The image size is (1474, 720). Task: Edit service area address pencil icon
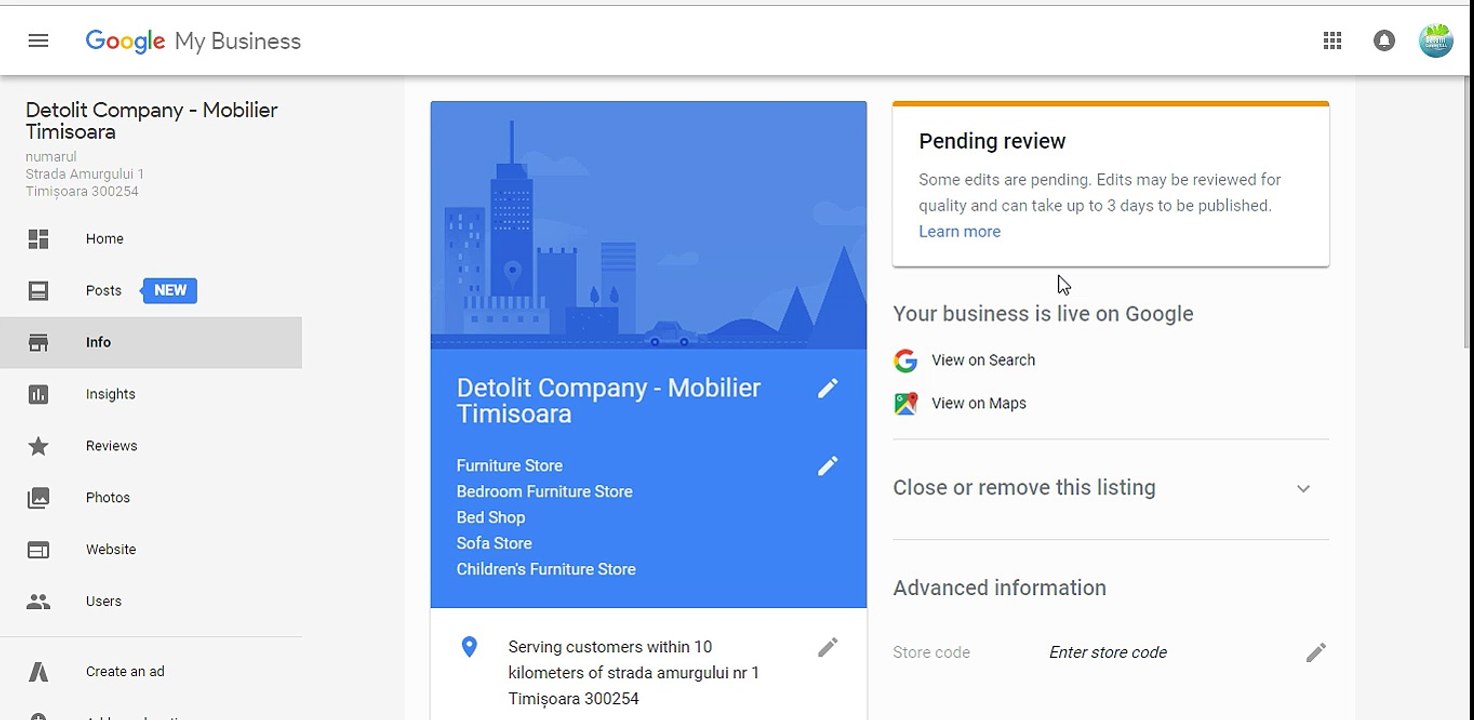pos(827,648)
